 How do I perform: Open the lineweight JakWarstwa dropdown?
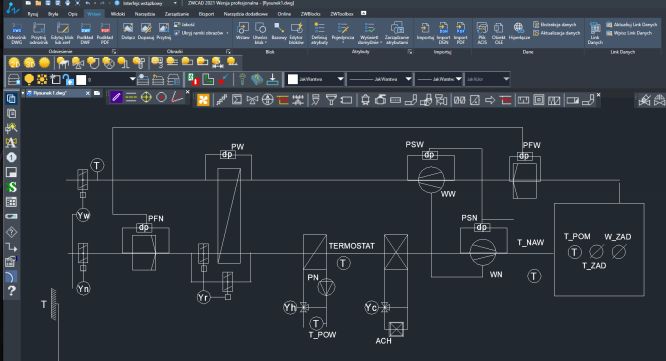(x=459, y=79)
